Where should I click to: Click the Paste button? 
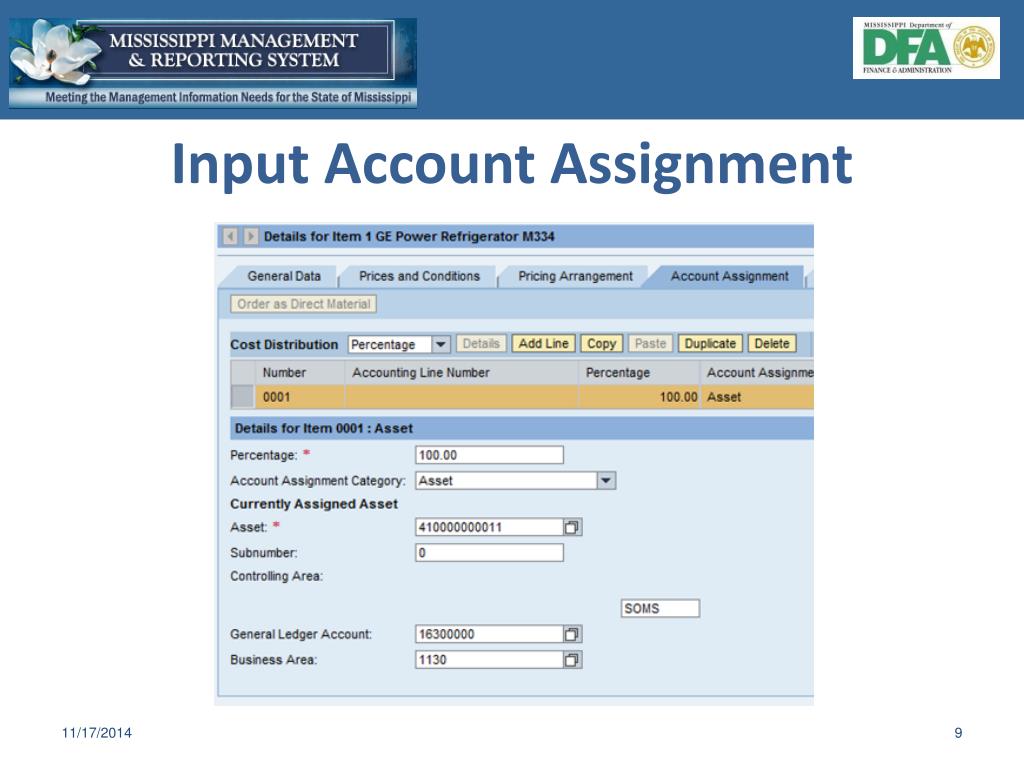tap(650, 344)
